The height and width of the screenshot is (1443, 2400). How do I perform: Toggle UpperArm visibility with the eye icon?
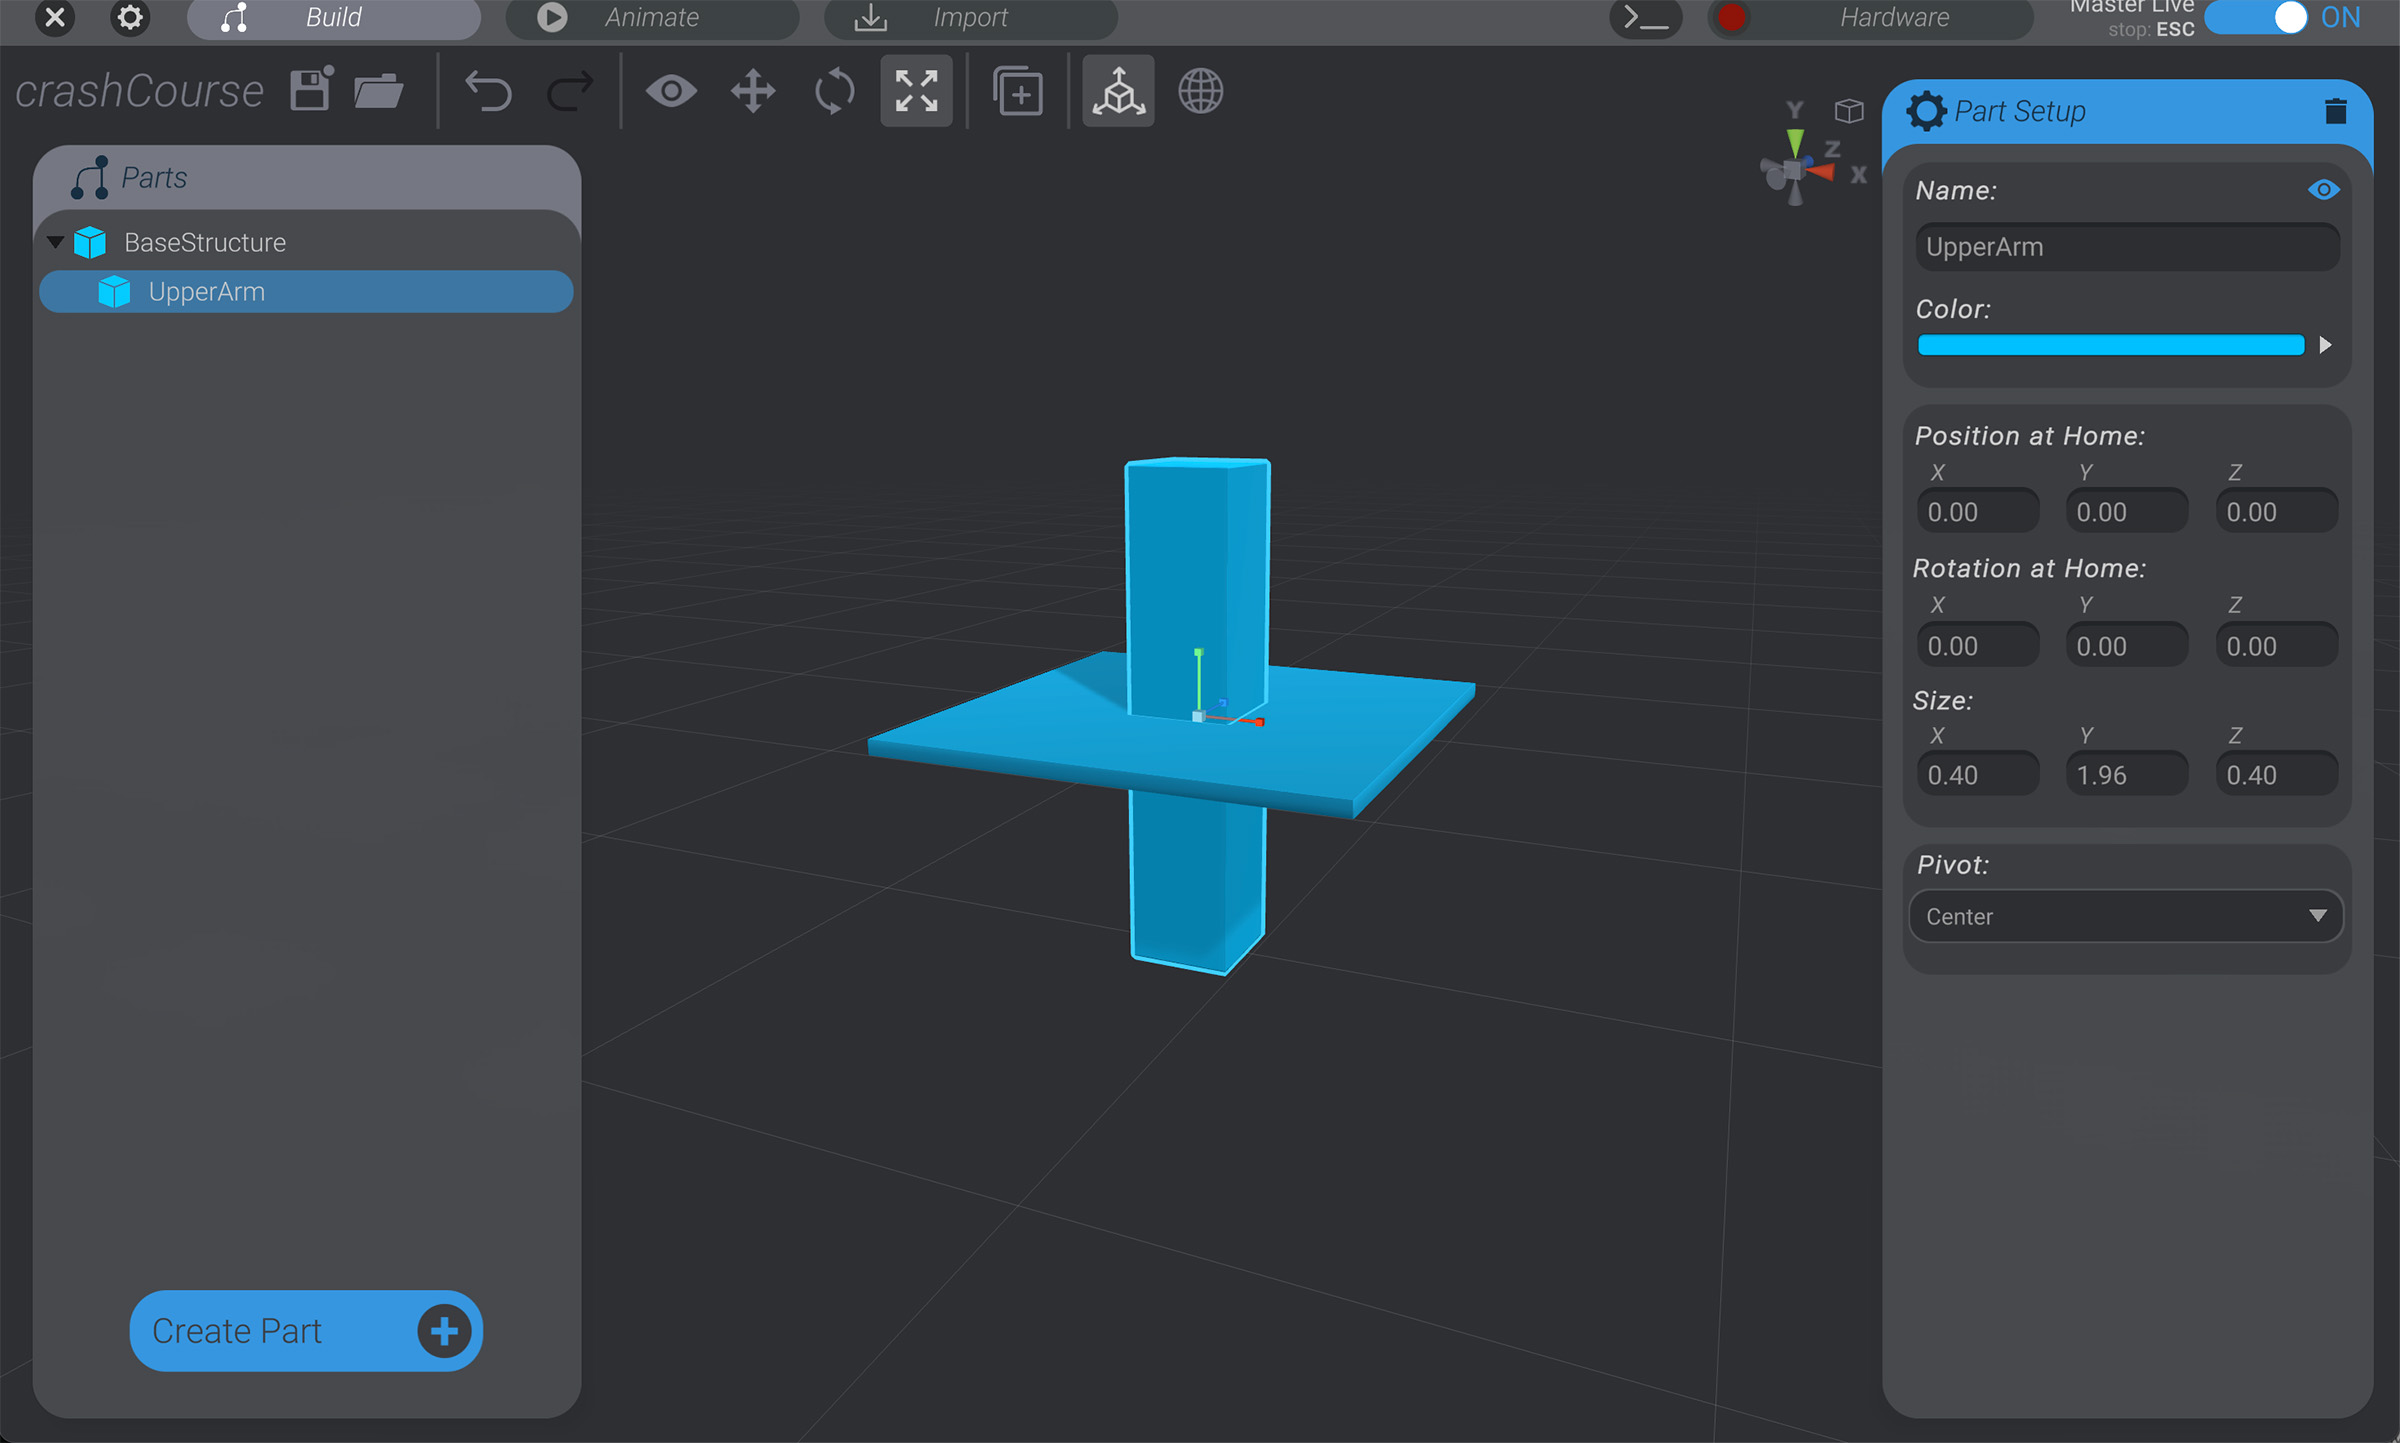[x=2324, y=189]
